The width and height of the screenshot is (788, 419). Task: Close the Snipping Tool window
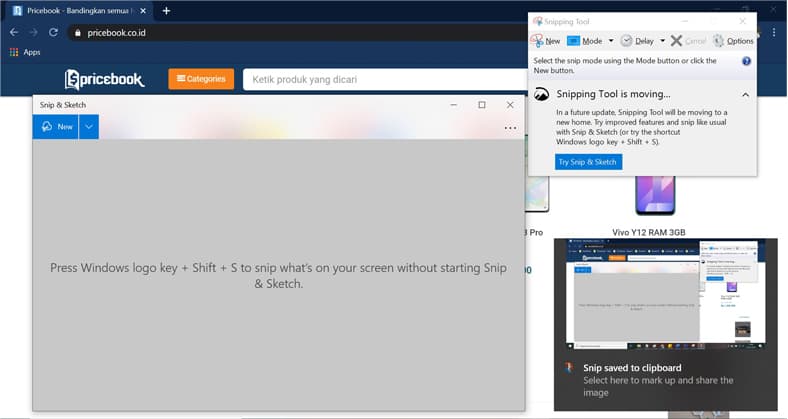point(742,21)
